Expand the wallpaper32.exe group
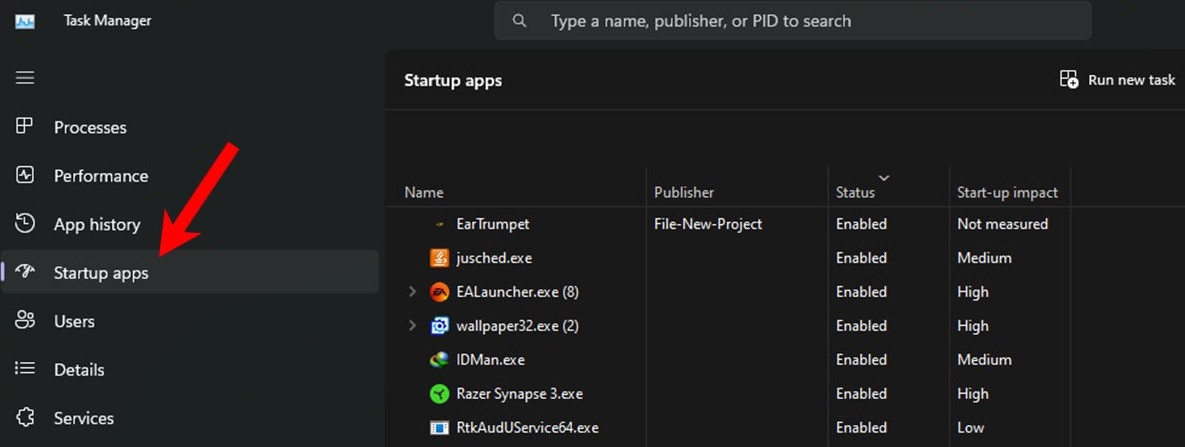The image size is (1185, 447). [412, 326]
